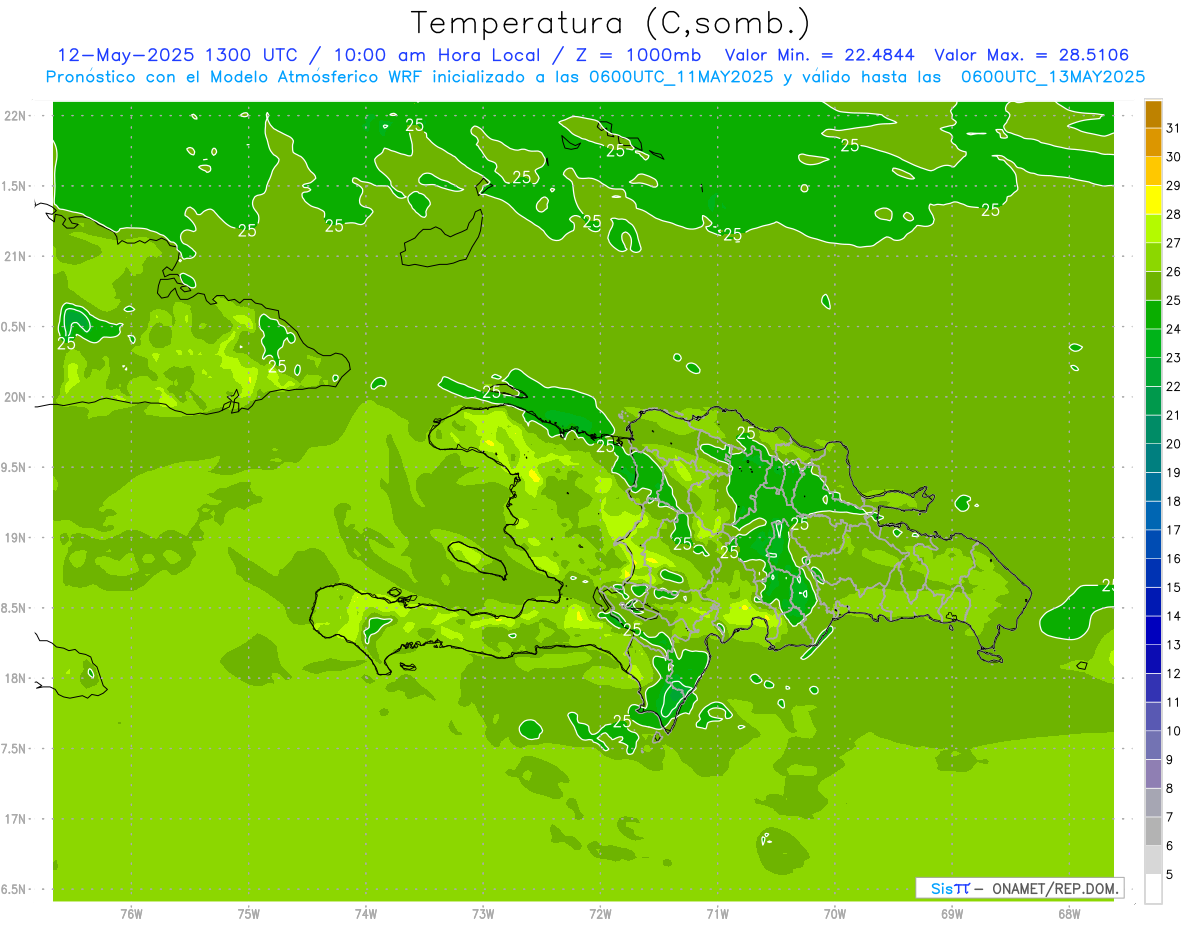Image resolution: width=1200 pixels, height=927 pixels.
Task: Click the "69W" longitude axis label
Action: [x=952, y=913]
